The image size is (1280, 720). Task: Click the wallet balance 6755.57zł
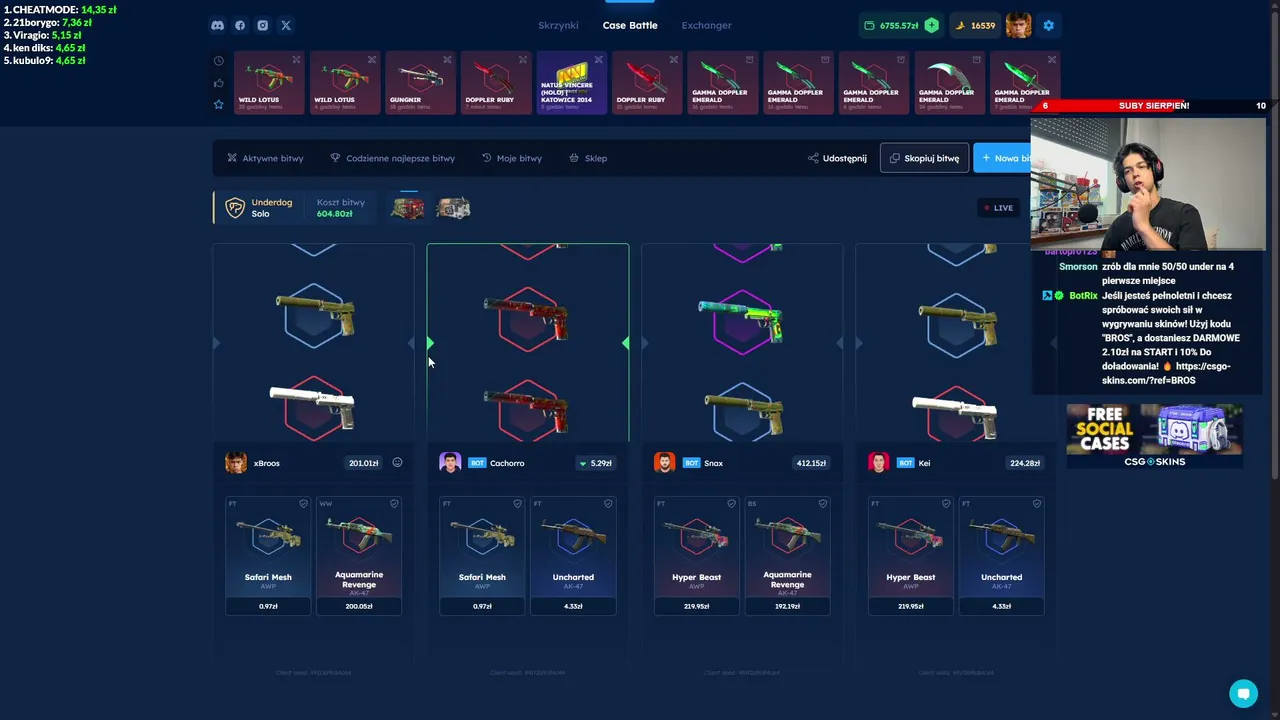click(x=898, y=25)
